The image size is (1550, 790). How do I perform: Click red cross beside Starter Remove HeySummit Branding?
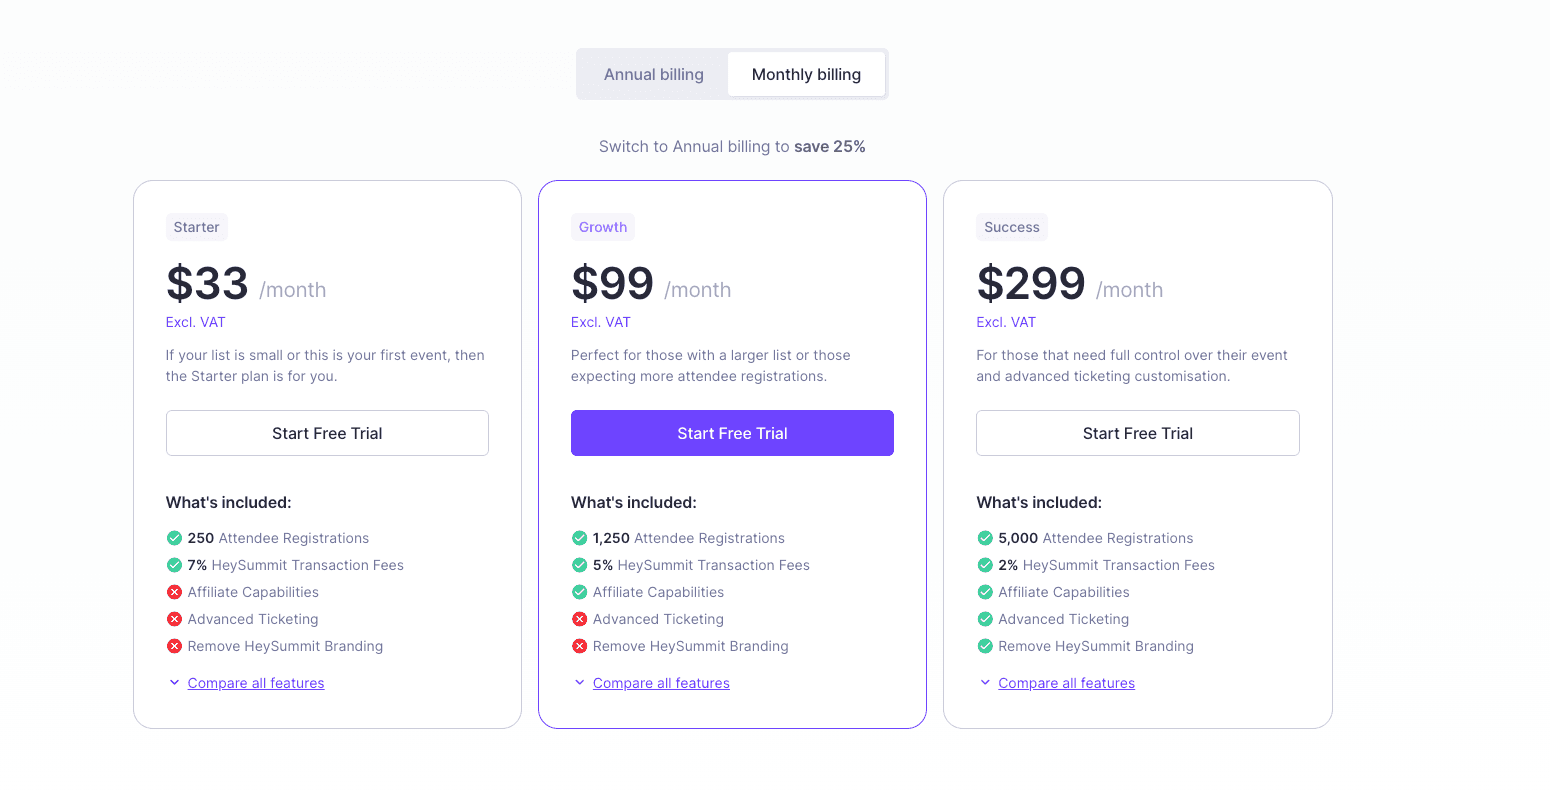click(174, 646)
